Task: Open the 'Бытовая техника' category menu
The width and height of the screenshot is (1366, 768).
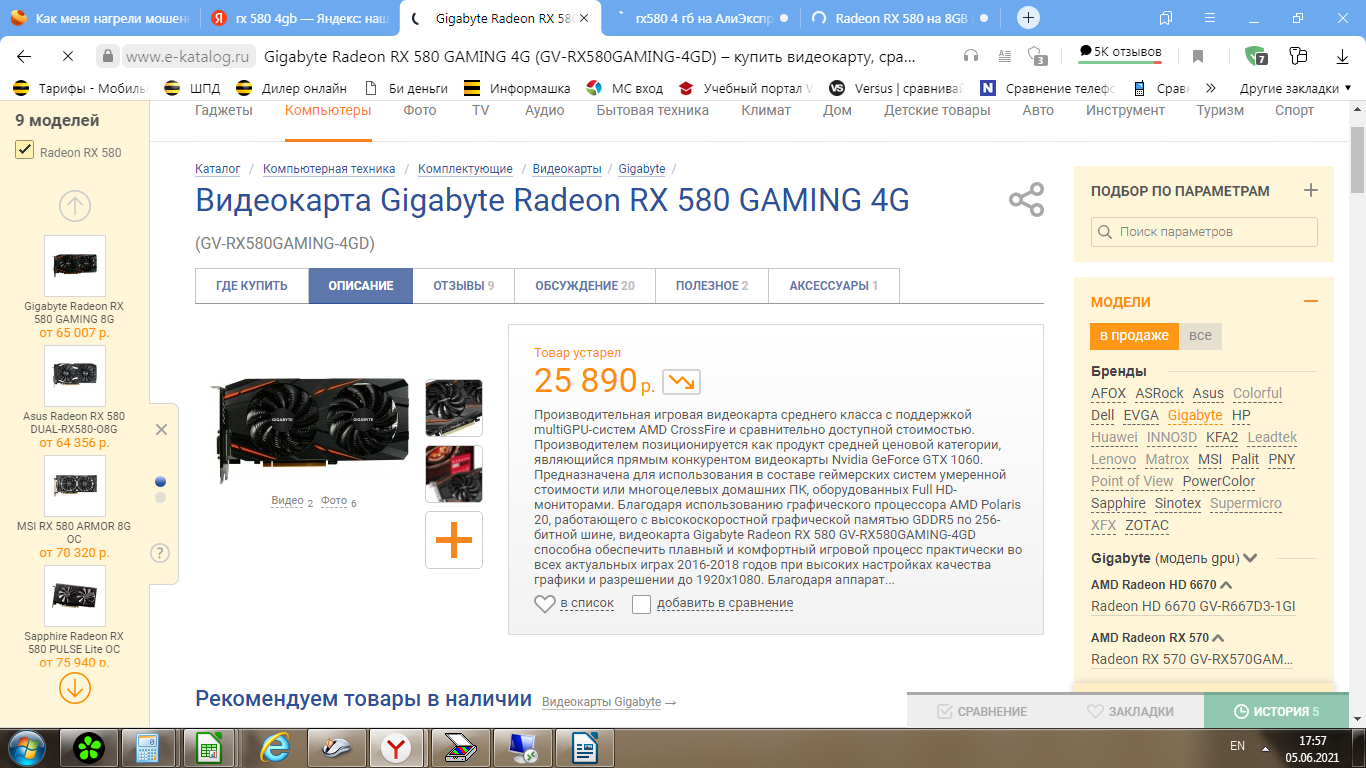Action: [653, 111]
